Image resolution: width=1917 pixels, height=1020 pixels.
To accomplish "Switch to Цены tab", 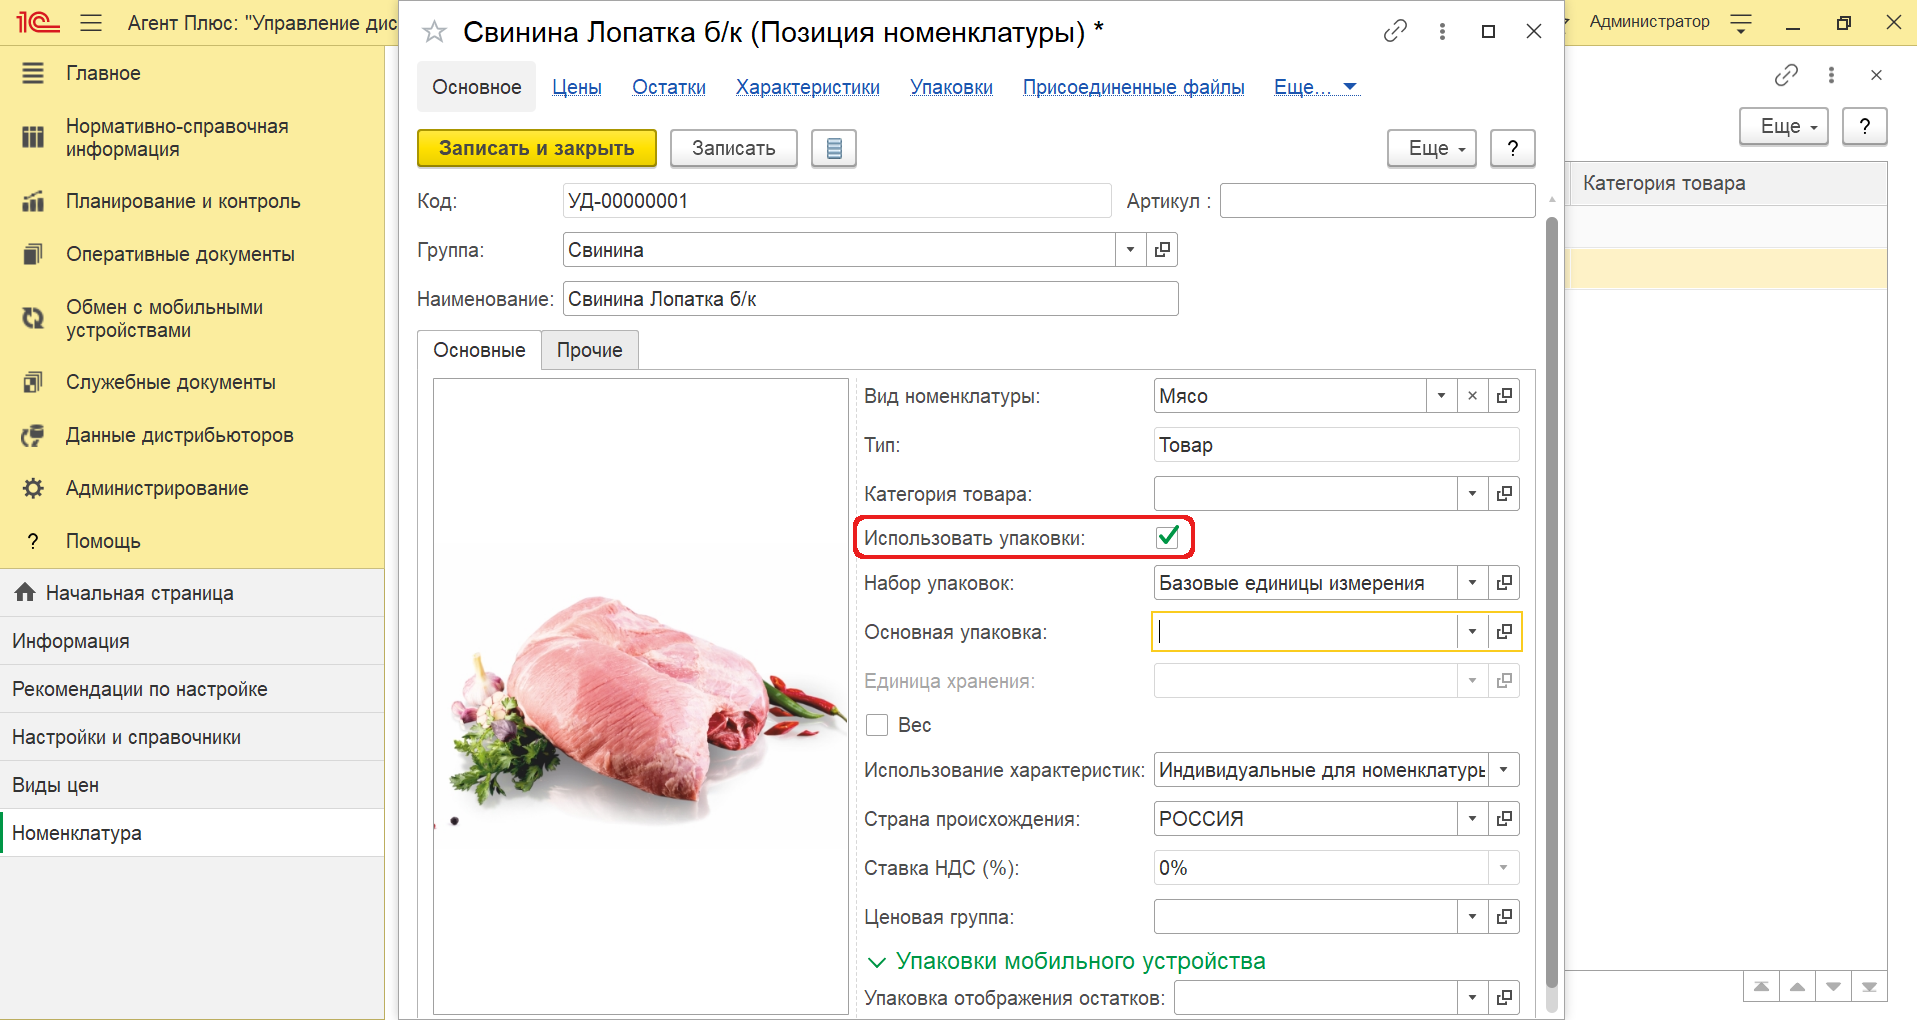I will 577,87.
